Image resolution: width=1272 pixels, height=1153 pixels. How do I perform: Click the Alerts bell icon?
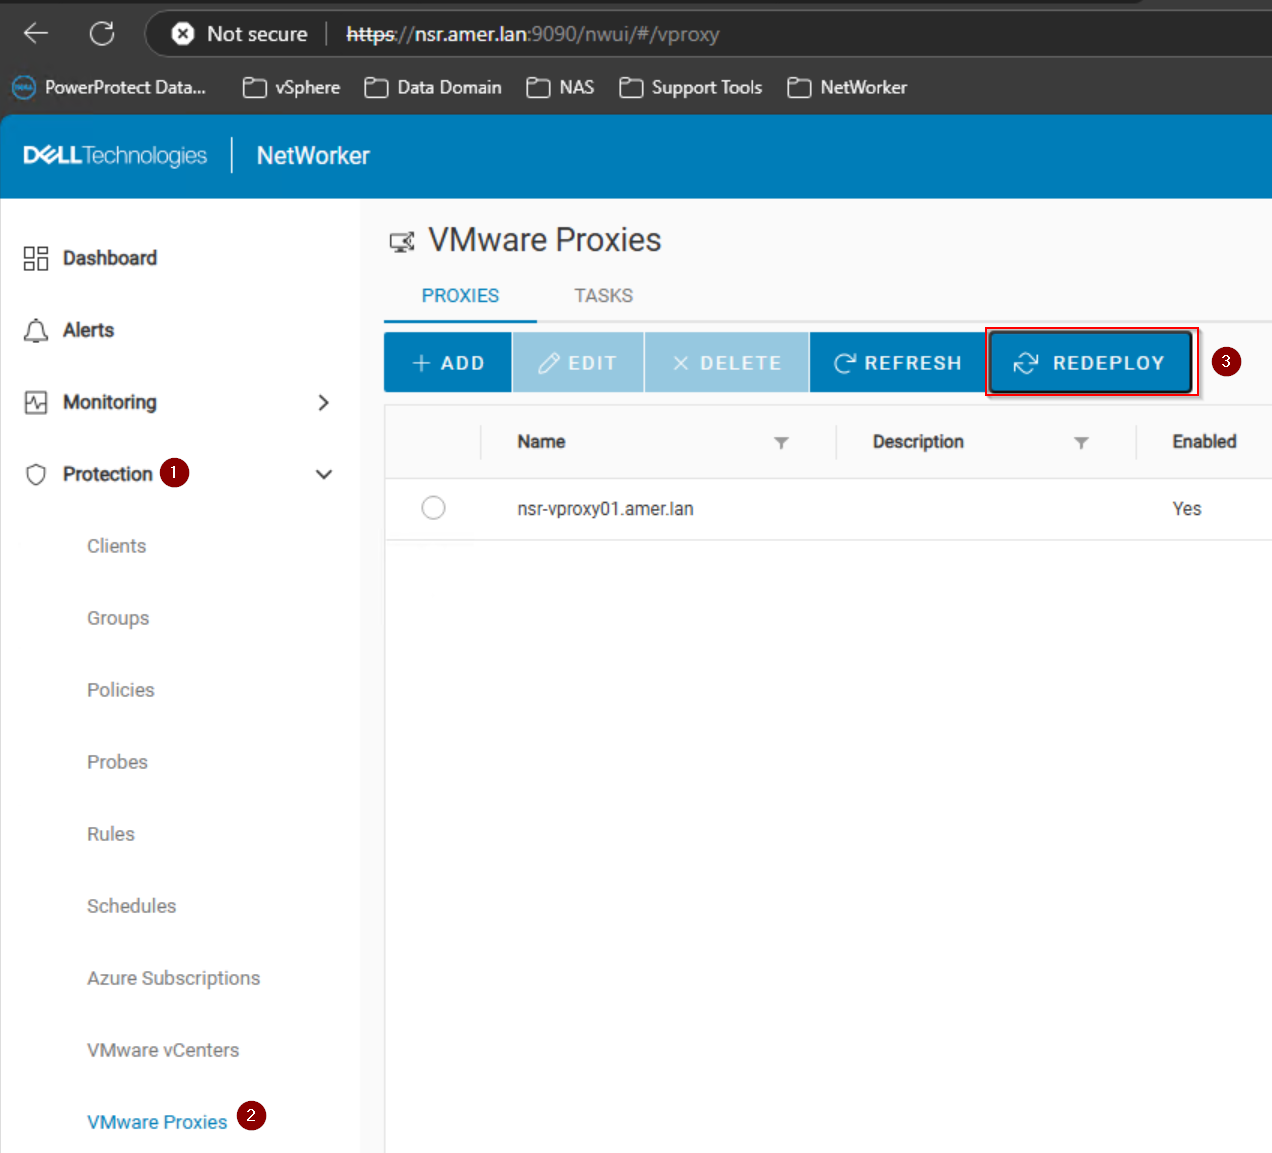[x=36, y=330]
